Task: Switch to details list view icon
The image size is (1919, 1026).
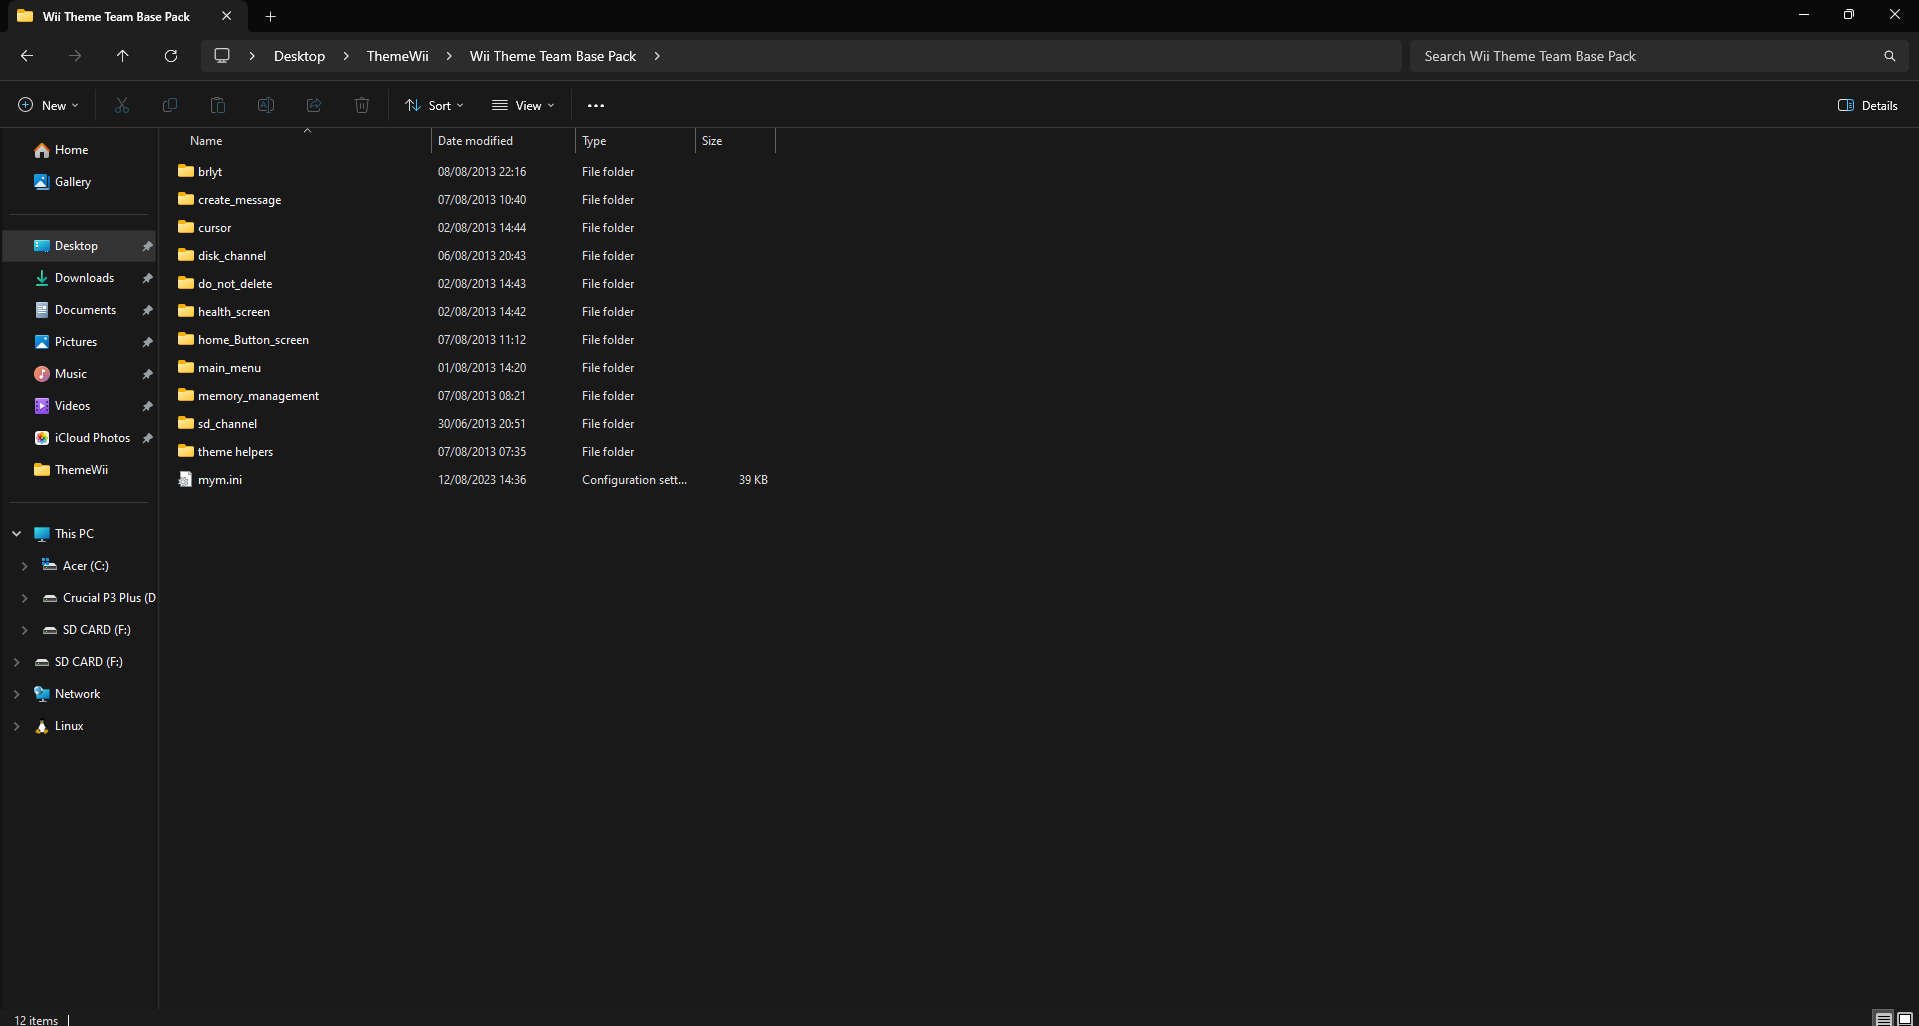Action: click(x=1883, y=1019)
